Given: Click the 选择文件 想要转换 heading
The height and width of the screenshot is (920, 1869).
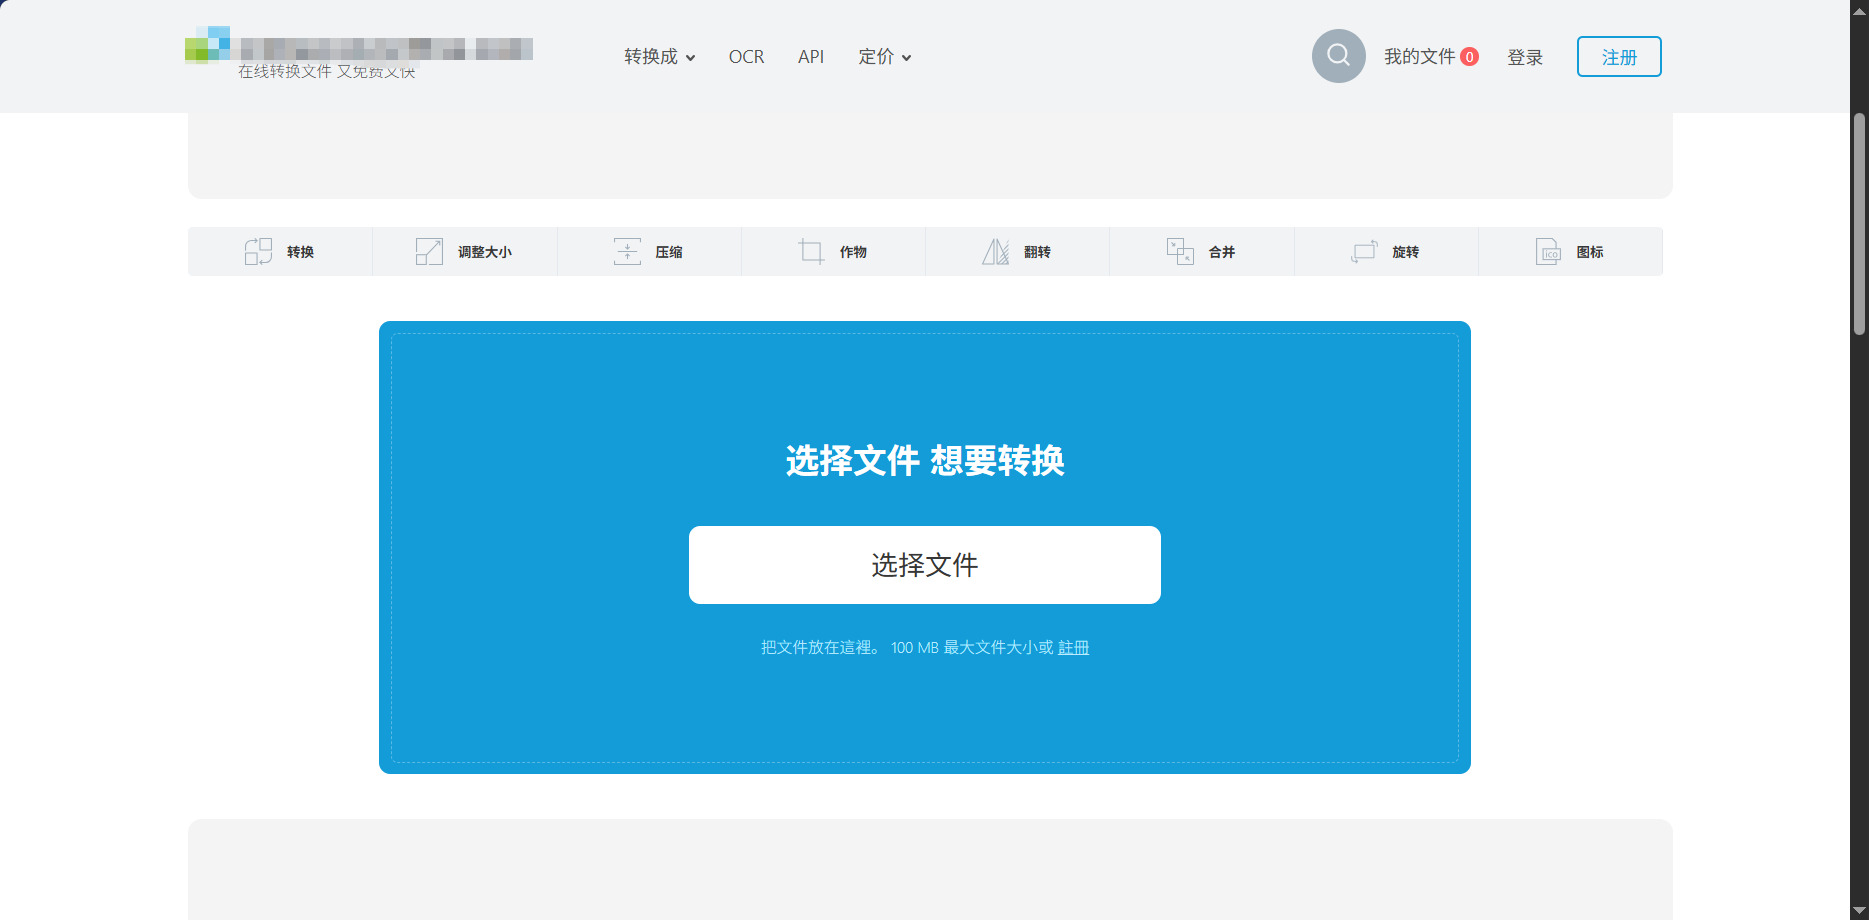Looking at the screenshot, I should point(925,460).
